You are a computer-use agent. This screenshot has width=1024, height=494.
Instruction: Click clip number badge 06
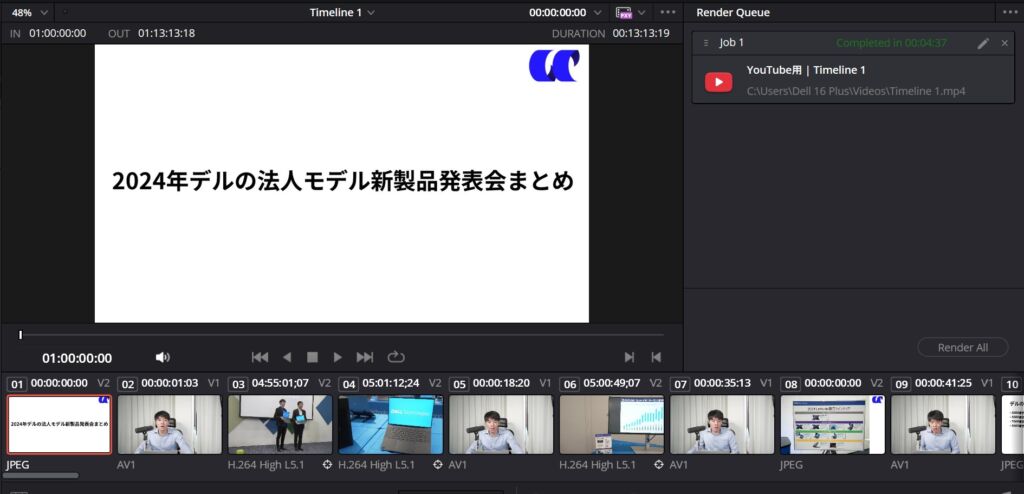[x=569, y=384]
